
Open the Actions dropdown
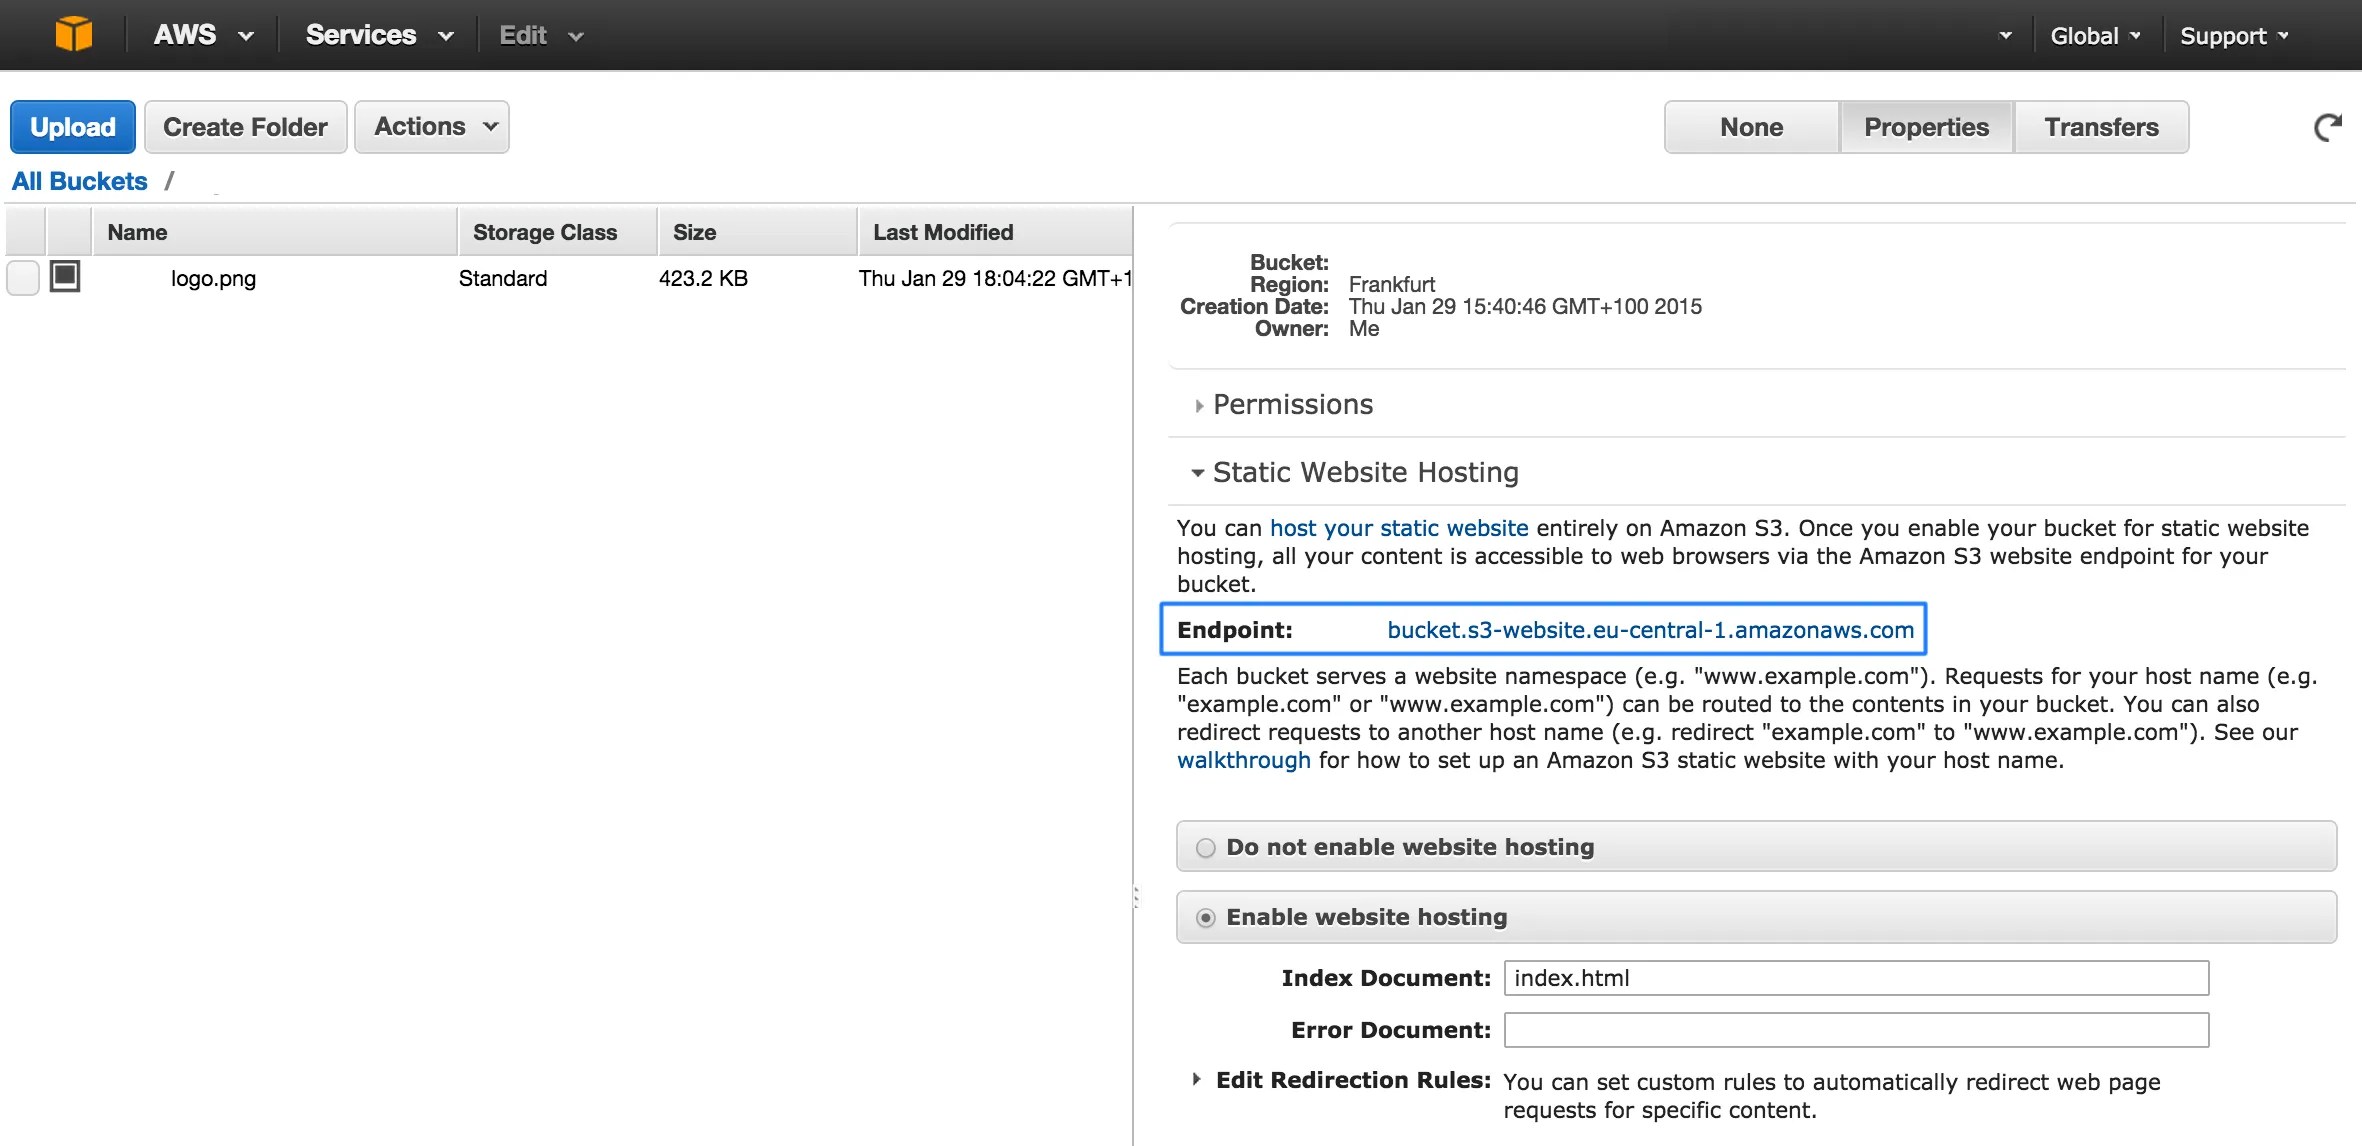(431, 126)
